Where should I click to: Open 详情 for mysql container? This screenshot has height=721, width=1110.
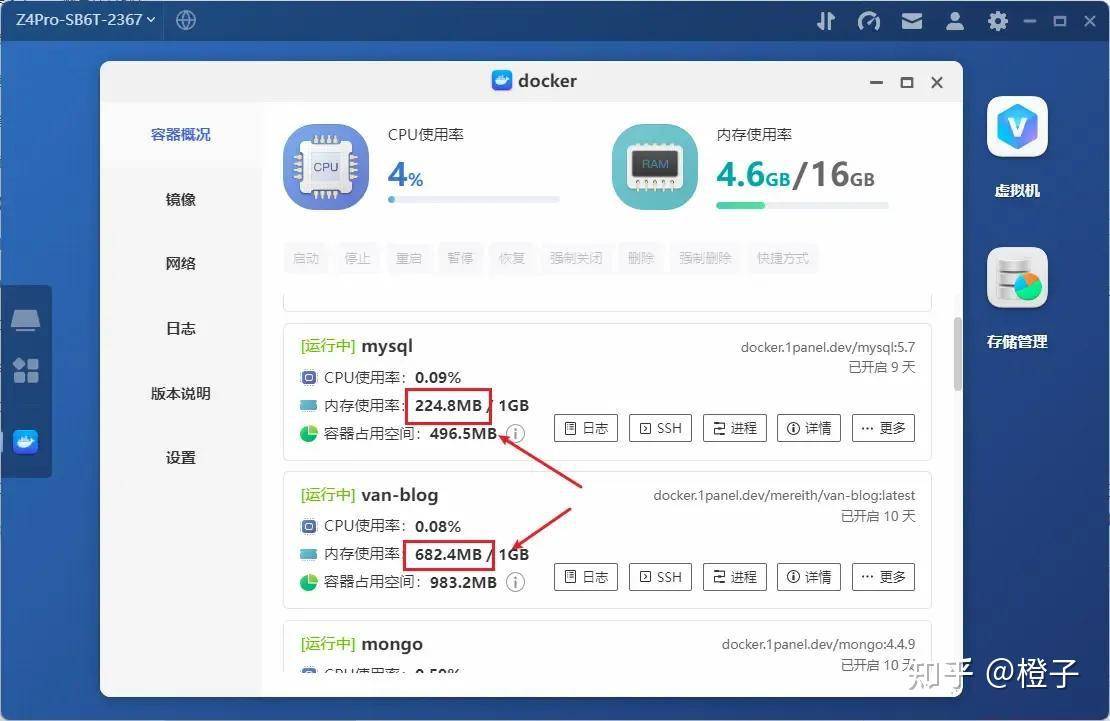click(x=809, y=428)
